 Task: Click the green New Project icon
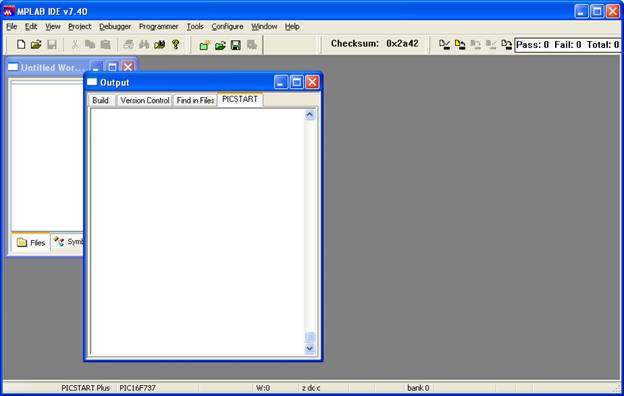205,45
